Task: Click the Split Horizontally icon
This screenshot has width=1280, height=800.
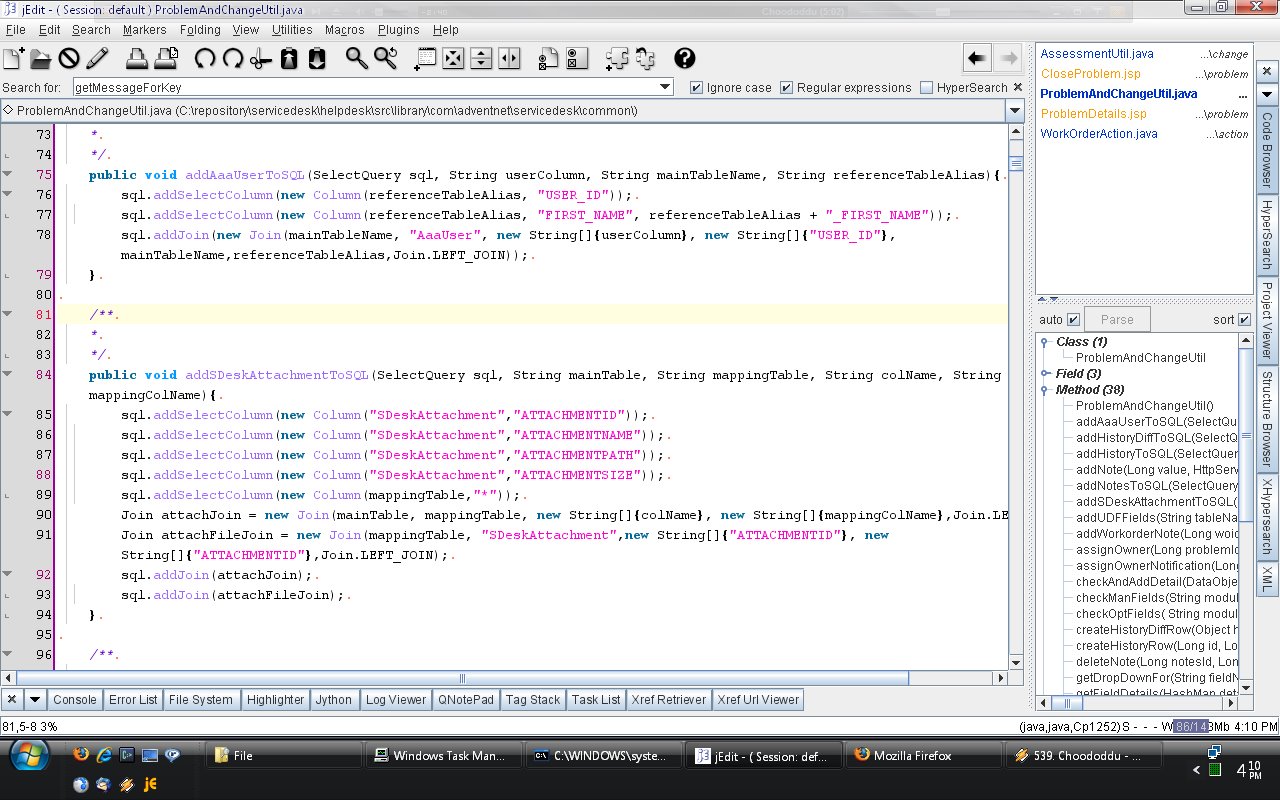Action: (481, 58)
